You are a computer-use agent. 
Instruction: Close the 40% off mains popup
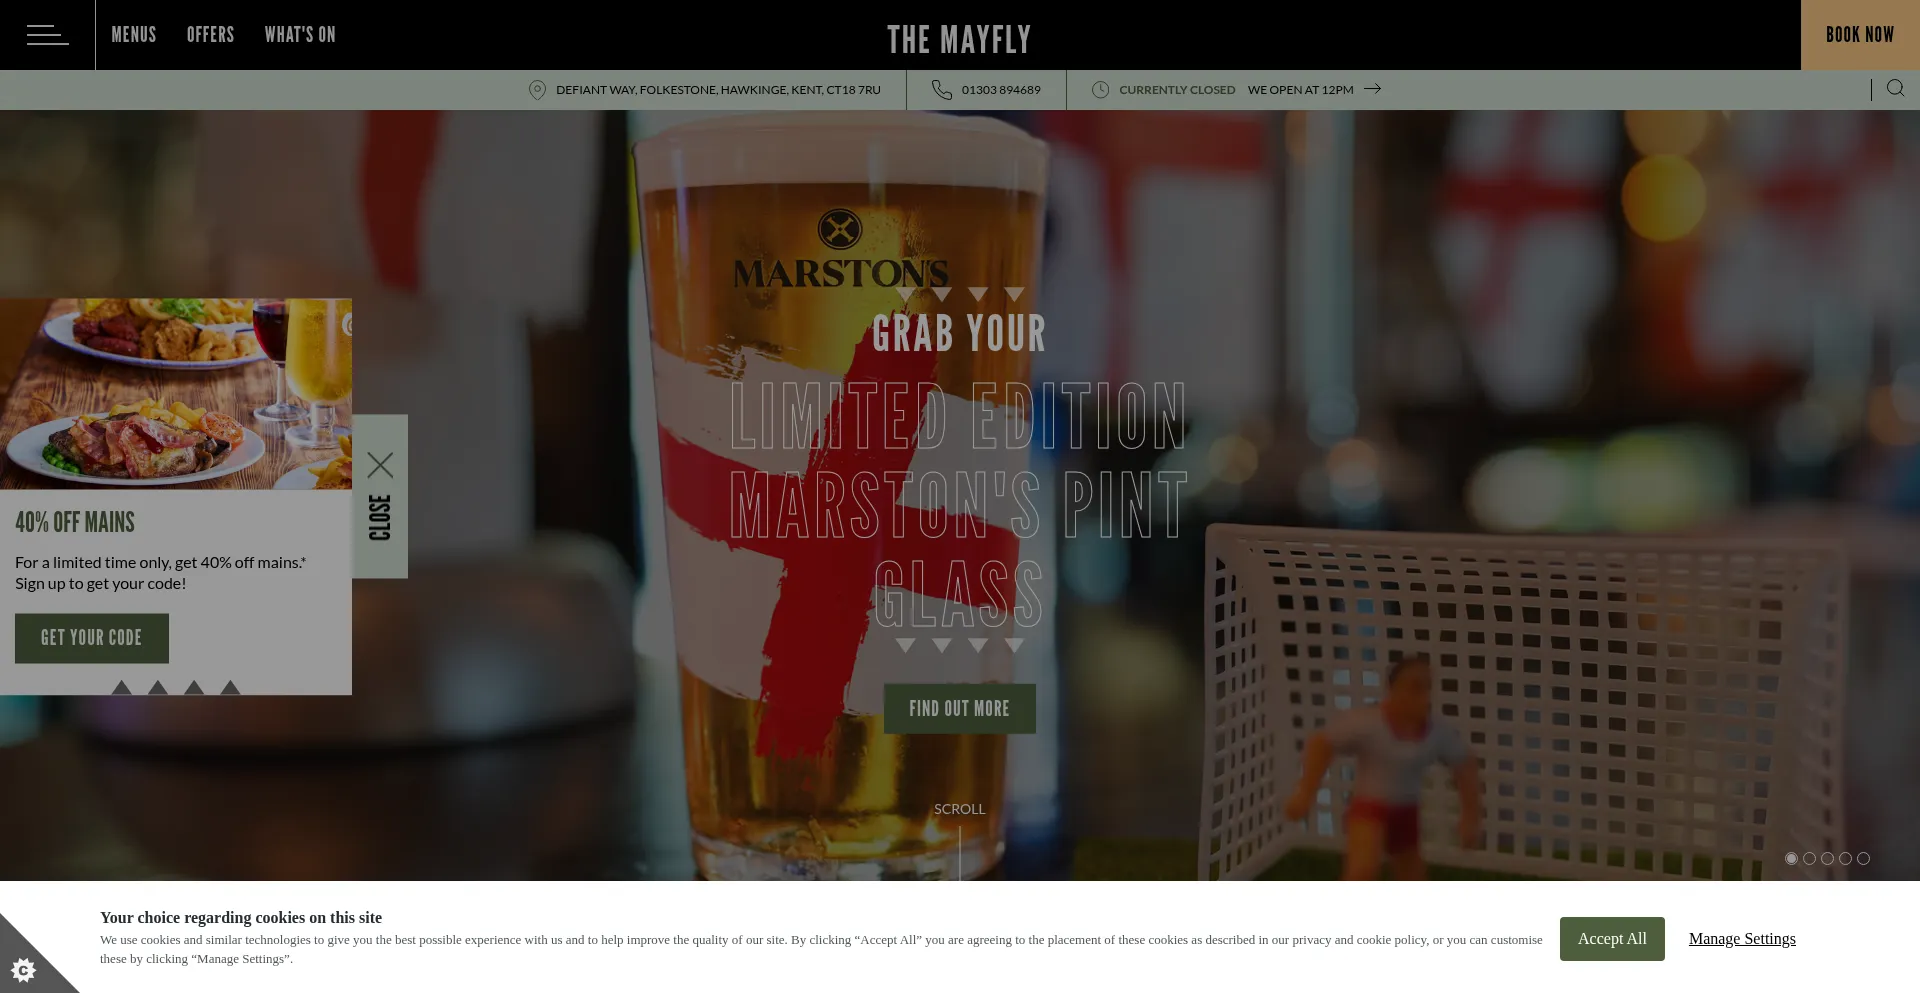(x=380, y=496)
